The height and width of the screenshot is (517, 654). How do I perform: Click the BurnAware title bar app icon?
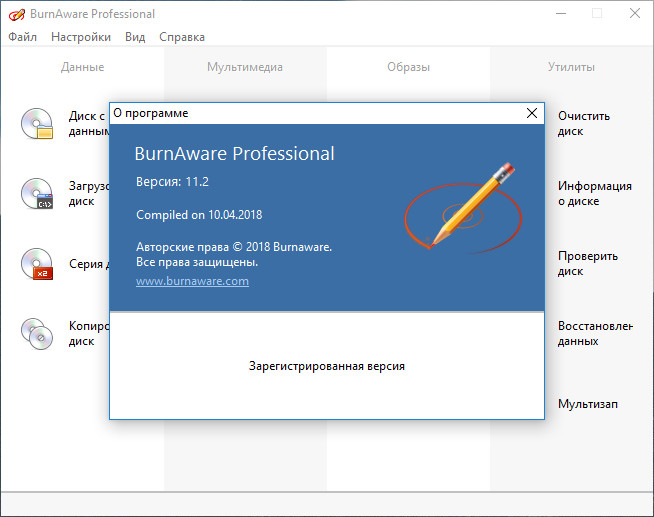(15, 14)
